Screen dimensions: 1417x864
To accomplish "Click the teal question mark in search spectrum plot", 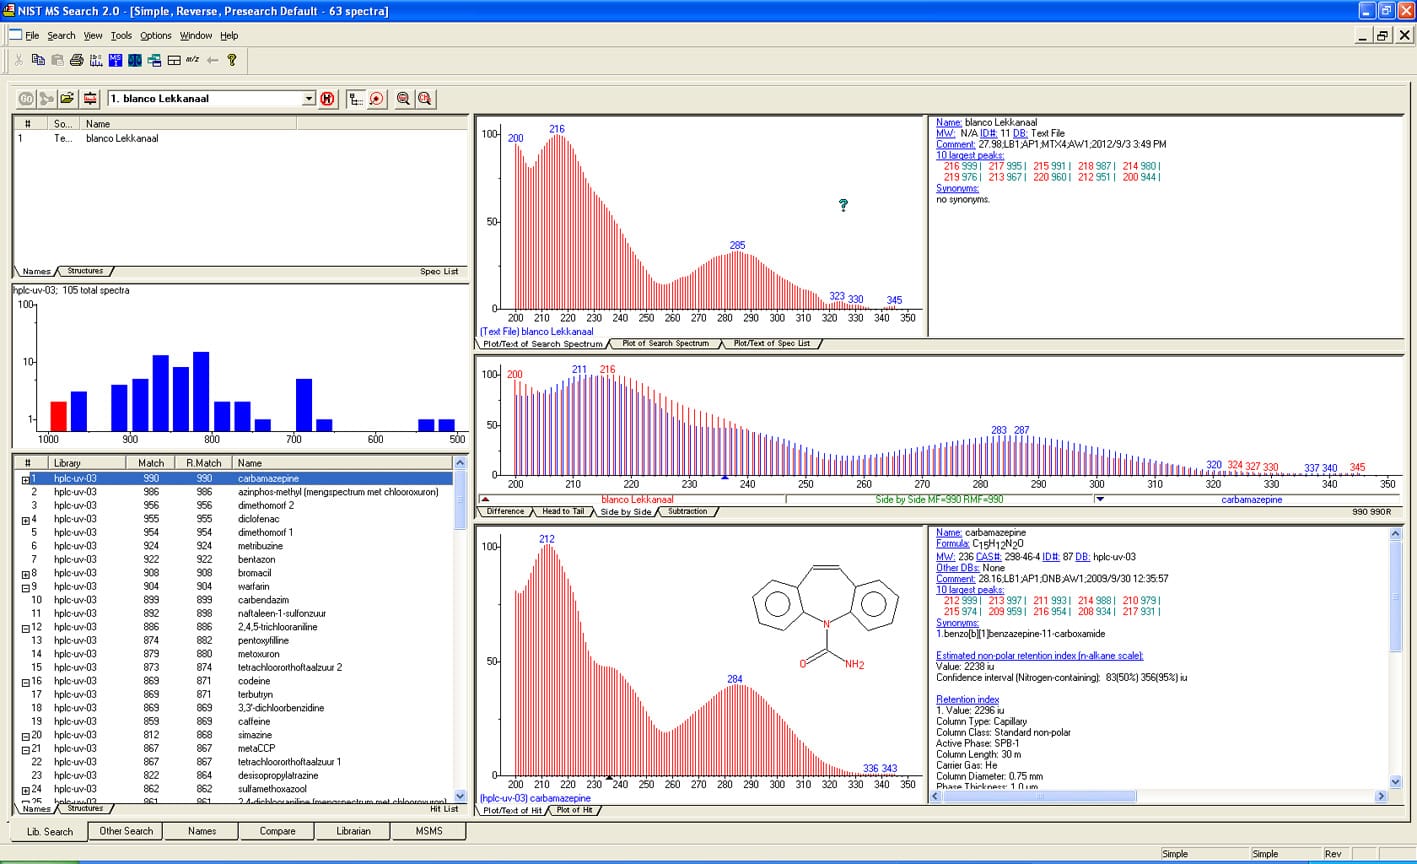I will tap(843, 205).
